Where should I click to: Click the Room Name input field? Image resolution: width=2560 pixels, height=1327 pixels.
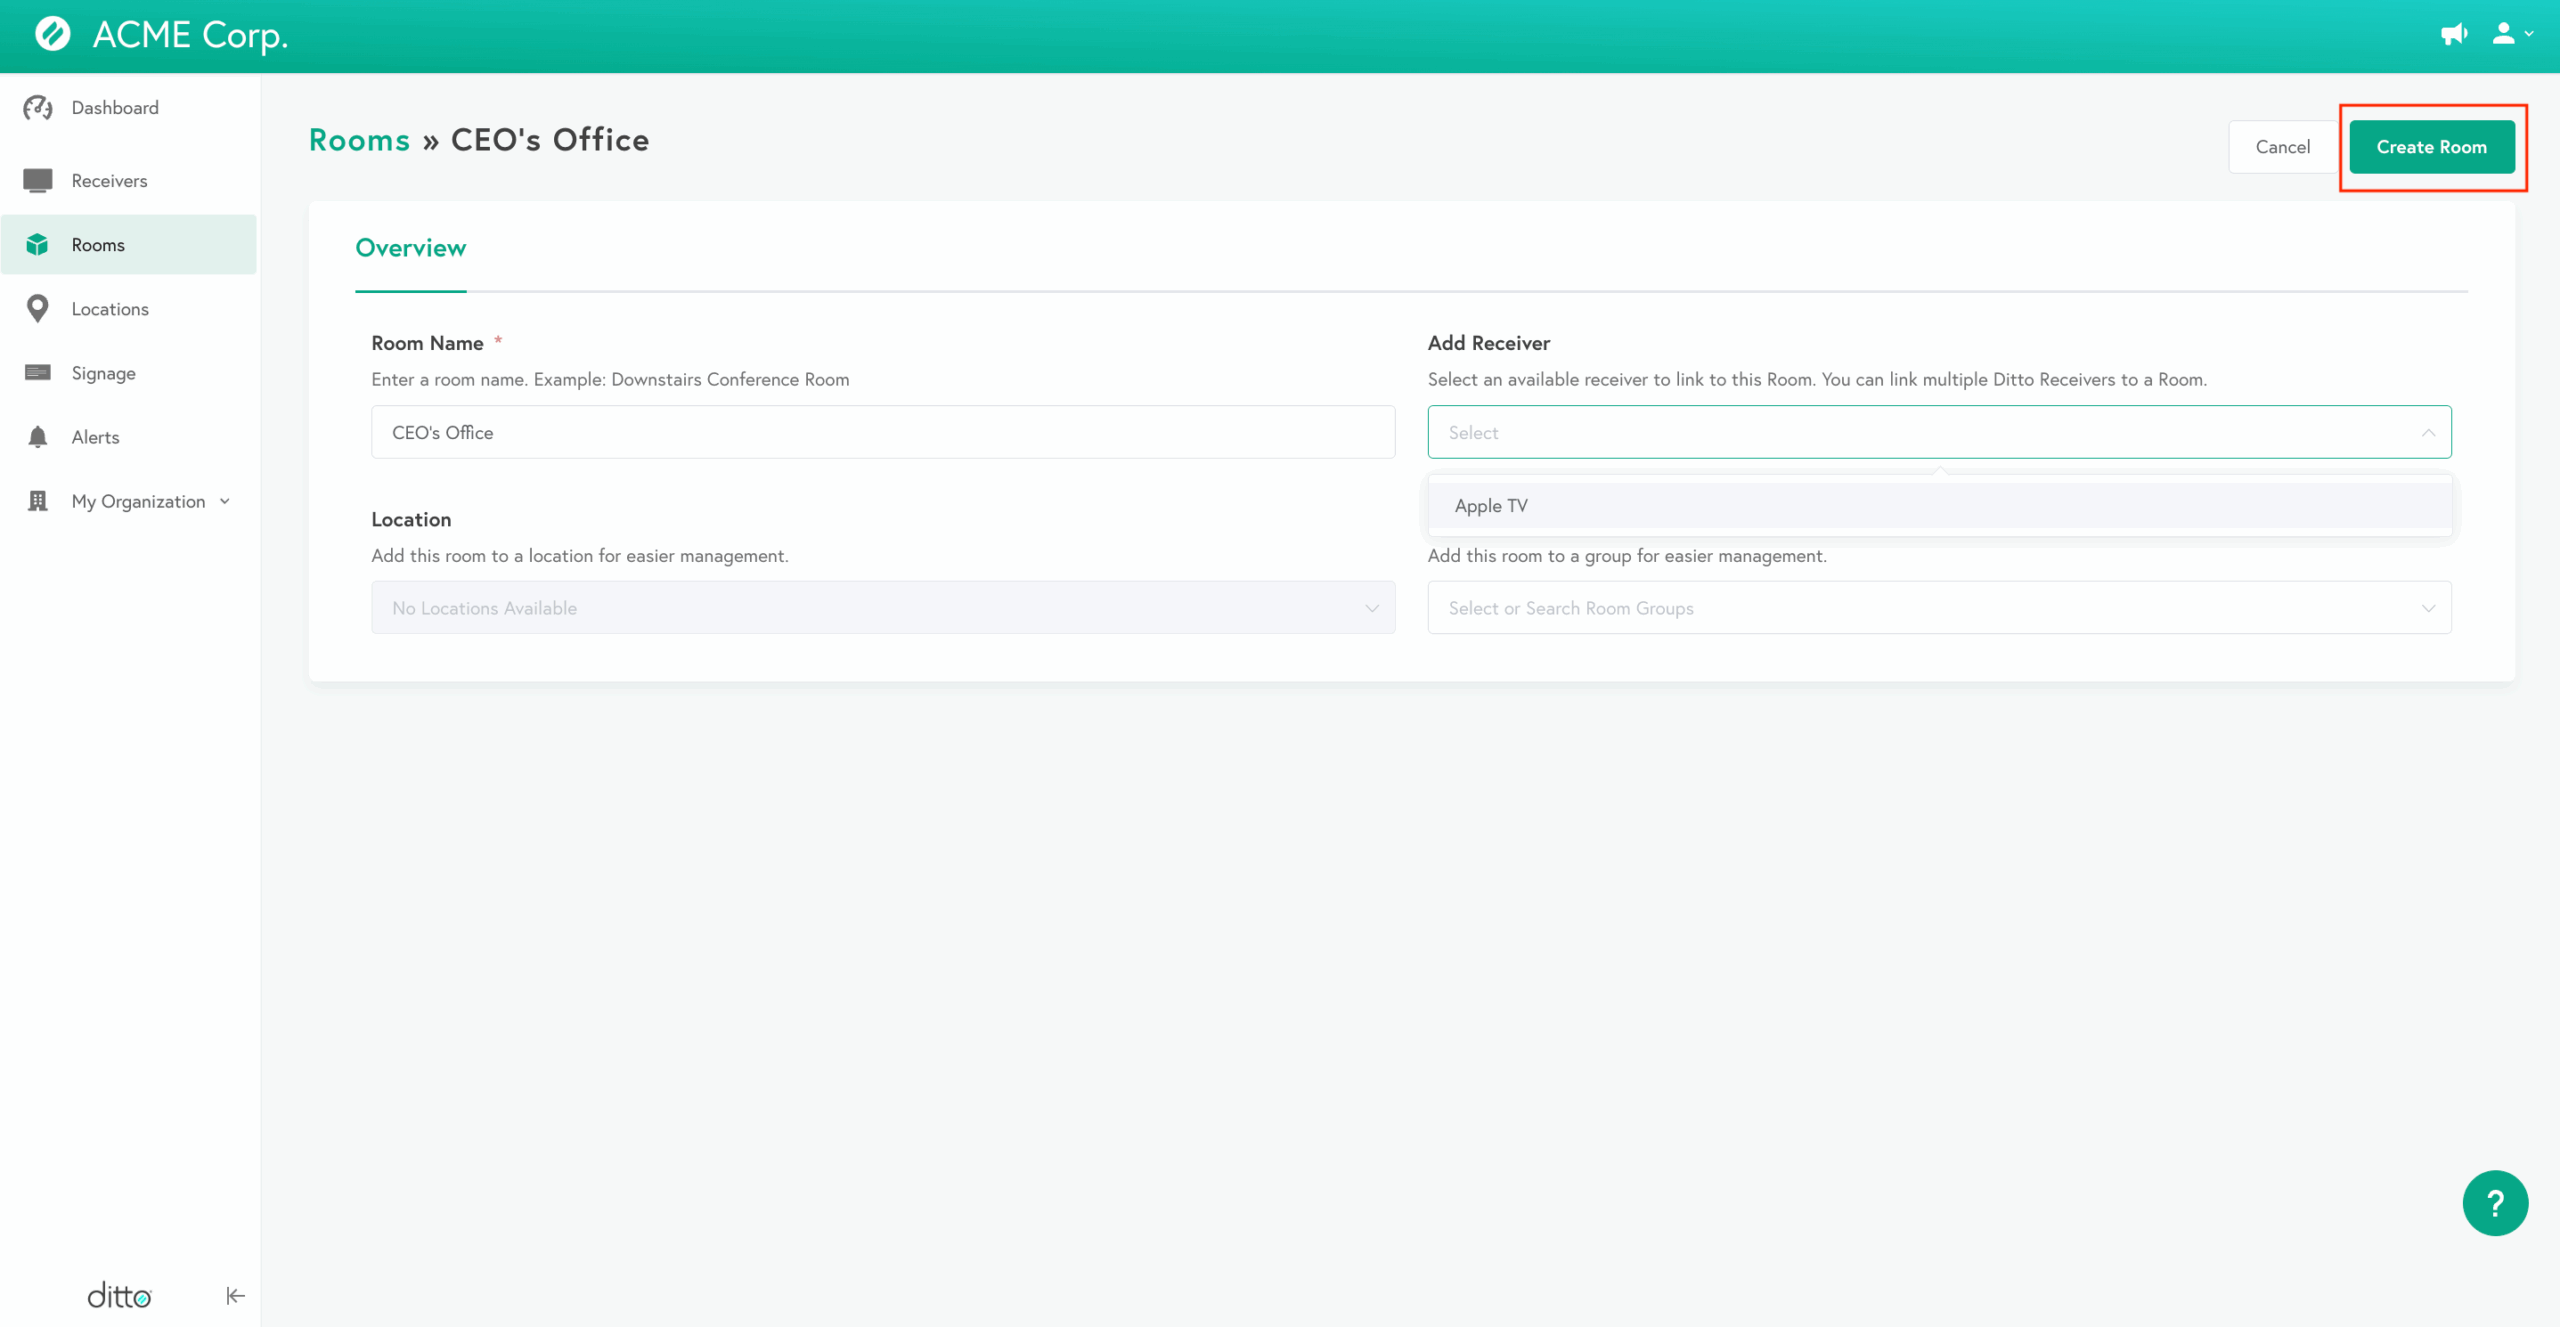[882, 432]
